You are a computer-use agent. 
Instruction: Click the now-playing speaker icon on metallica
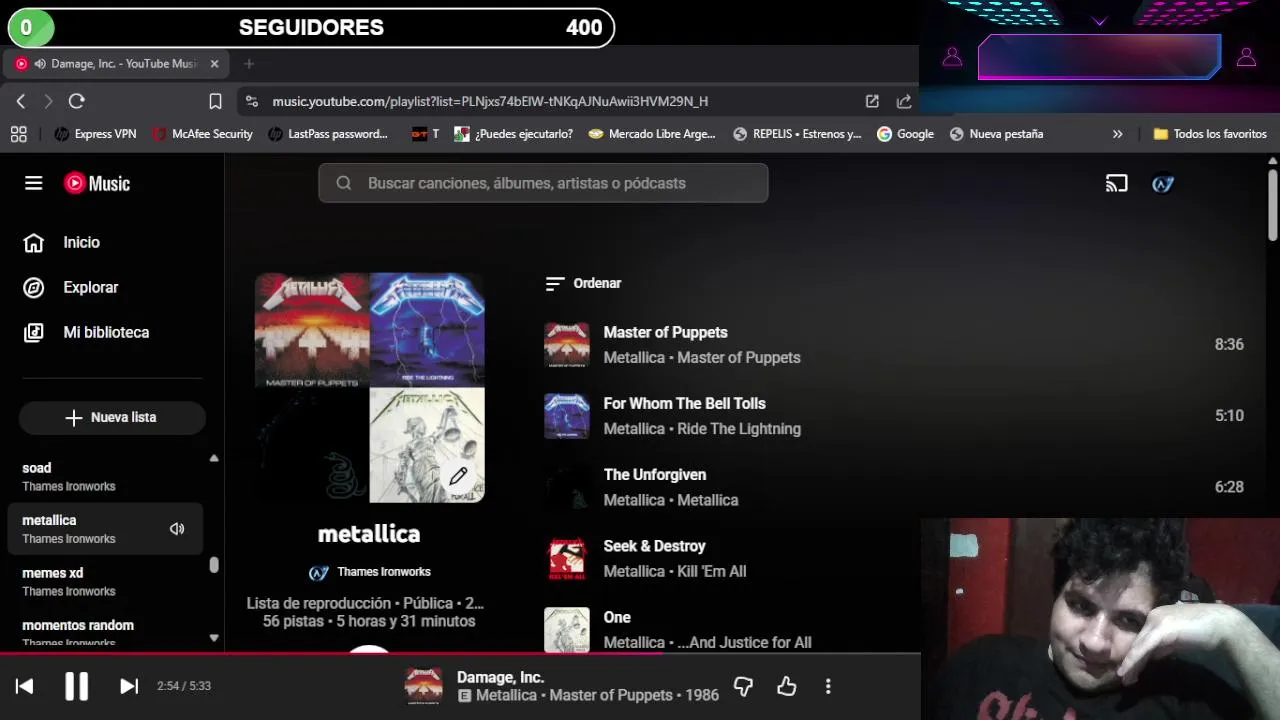tap(177, 529)
